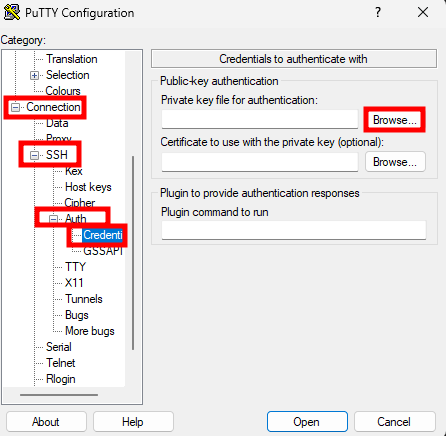Open the Data category
The width and height of the screenshot is (446, 436).
pos(57,123)
